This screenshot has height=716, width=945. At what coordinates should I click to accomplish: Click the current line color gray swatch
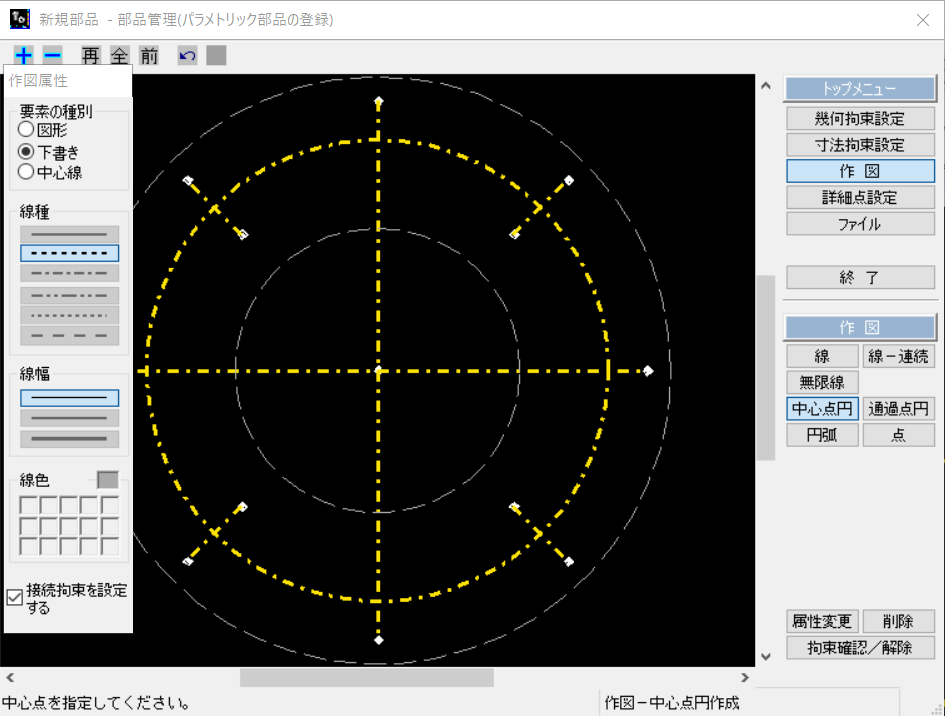click(x=108, y=480)
